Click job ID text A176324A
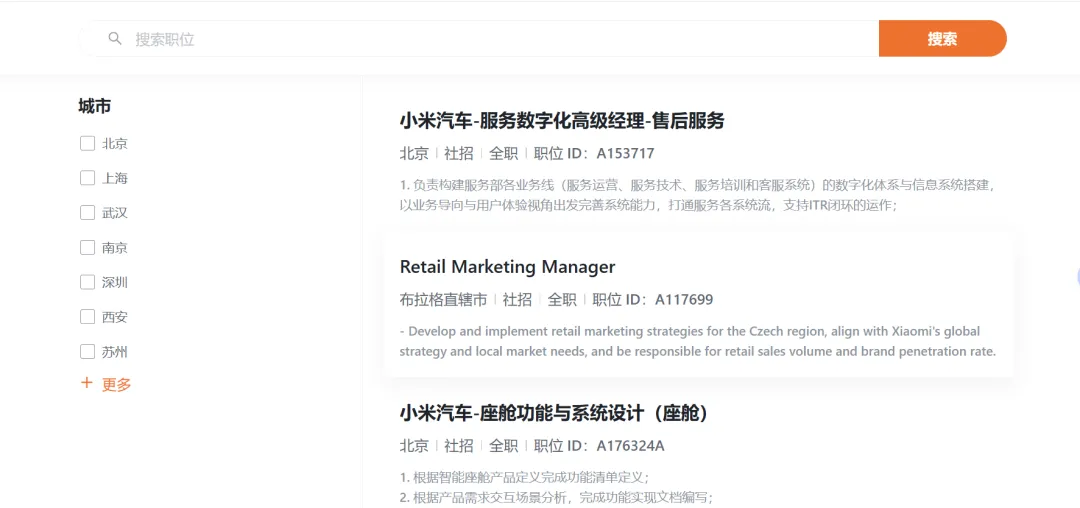This screenshot has height=508, width=1080. pyautogui.click(x=630, y=445)
